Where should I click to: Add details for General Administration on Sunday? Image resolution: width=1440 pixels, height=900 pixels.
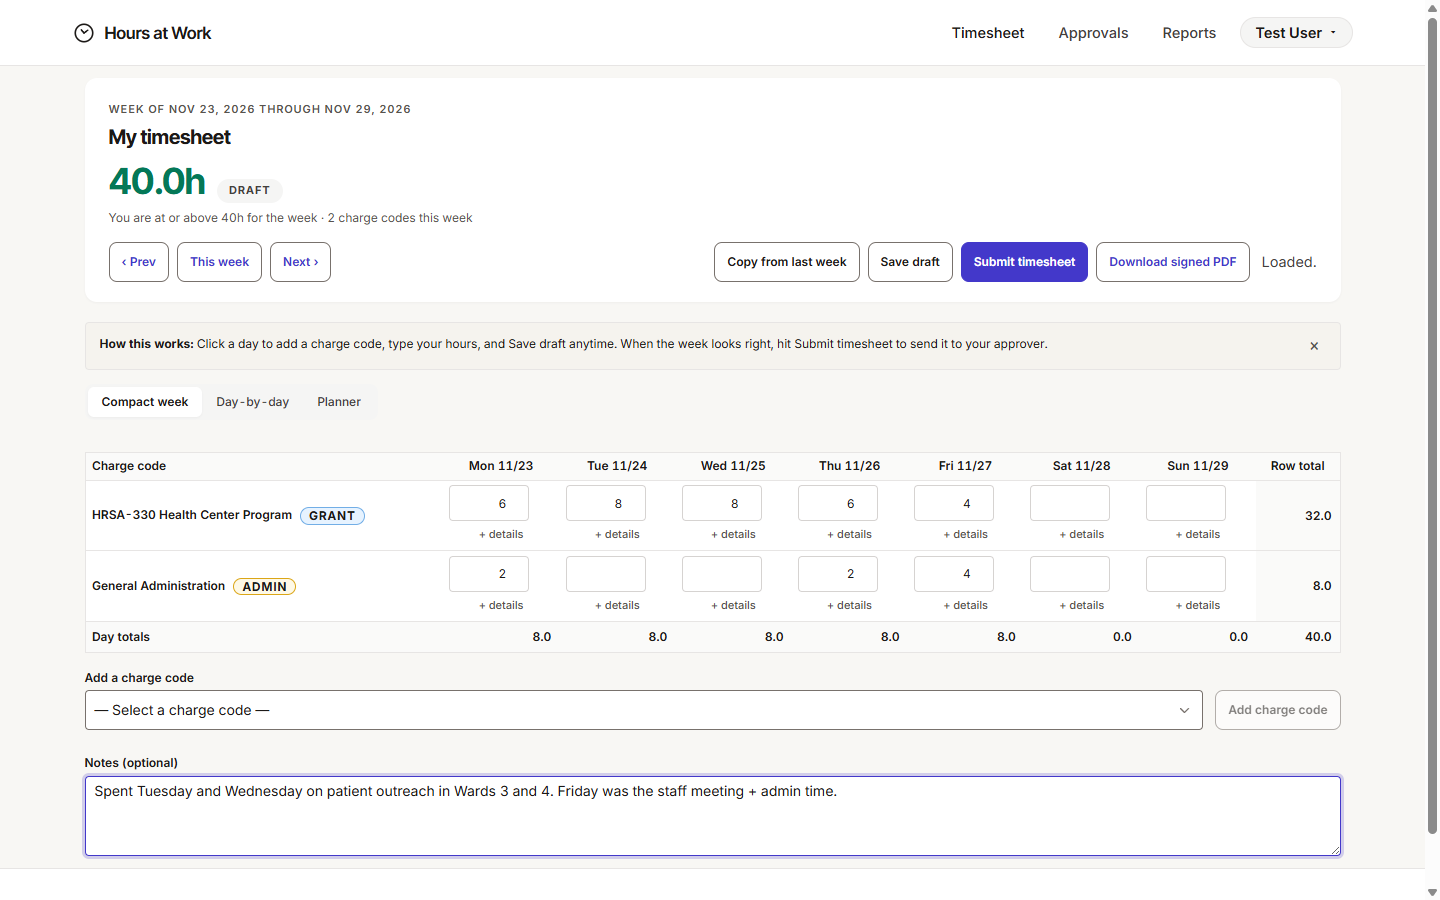click(x=1197, y=605)
